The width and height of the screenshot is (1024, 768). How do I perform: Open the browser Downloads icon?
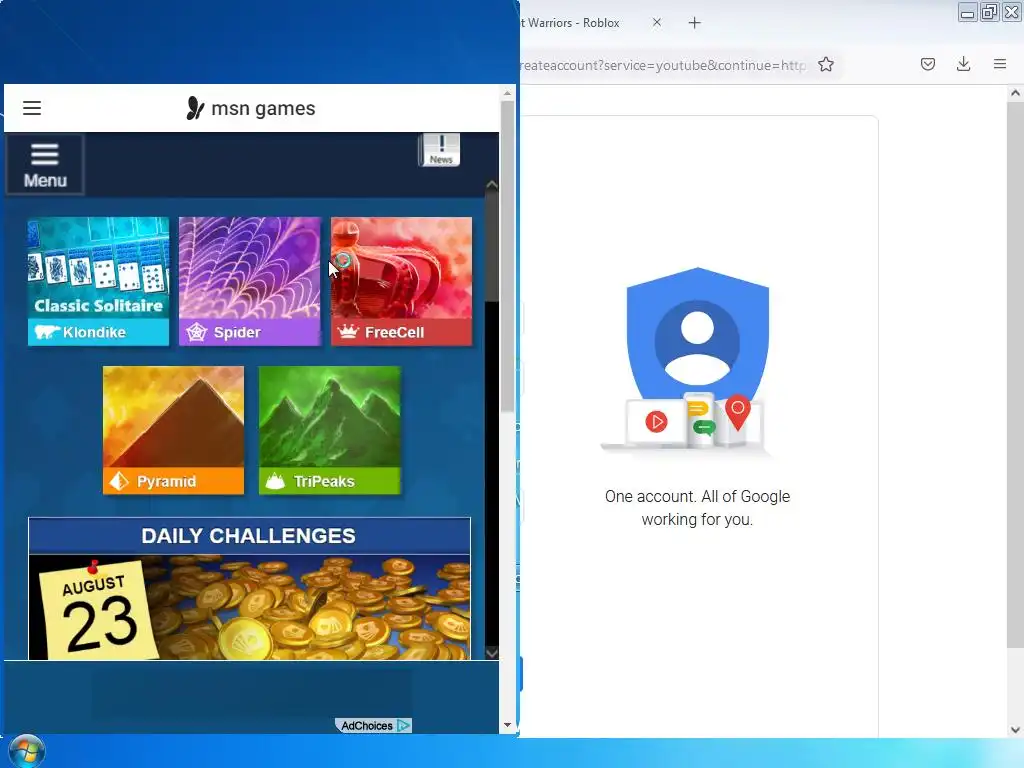[x=963, y=64]
